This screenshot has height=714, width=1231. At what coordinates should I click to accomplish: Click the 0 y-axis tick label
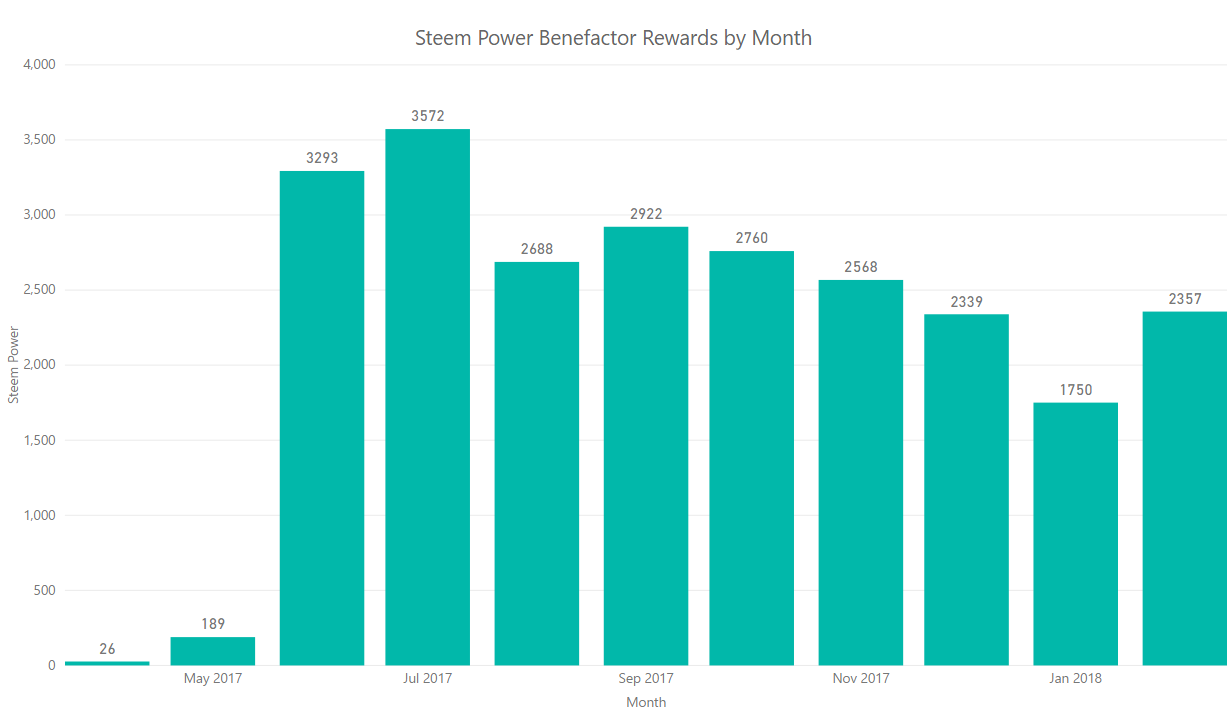[52, 666]
